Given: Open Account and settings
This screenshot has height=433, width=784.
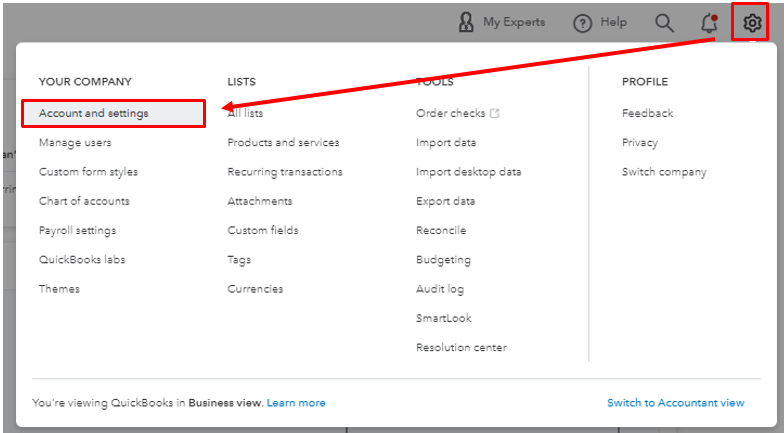Looking at the screenshot, I should [x=94, y=114].
